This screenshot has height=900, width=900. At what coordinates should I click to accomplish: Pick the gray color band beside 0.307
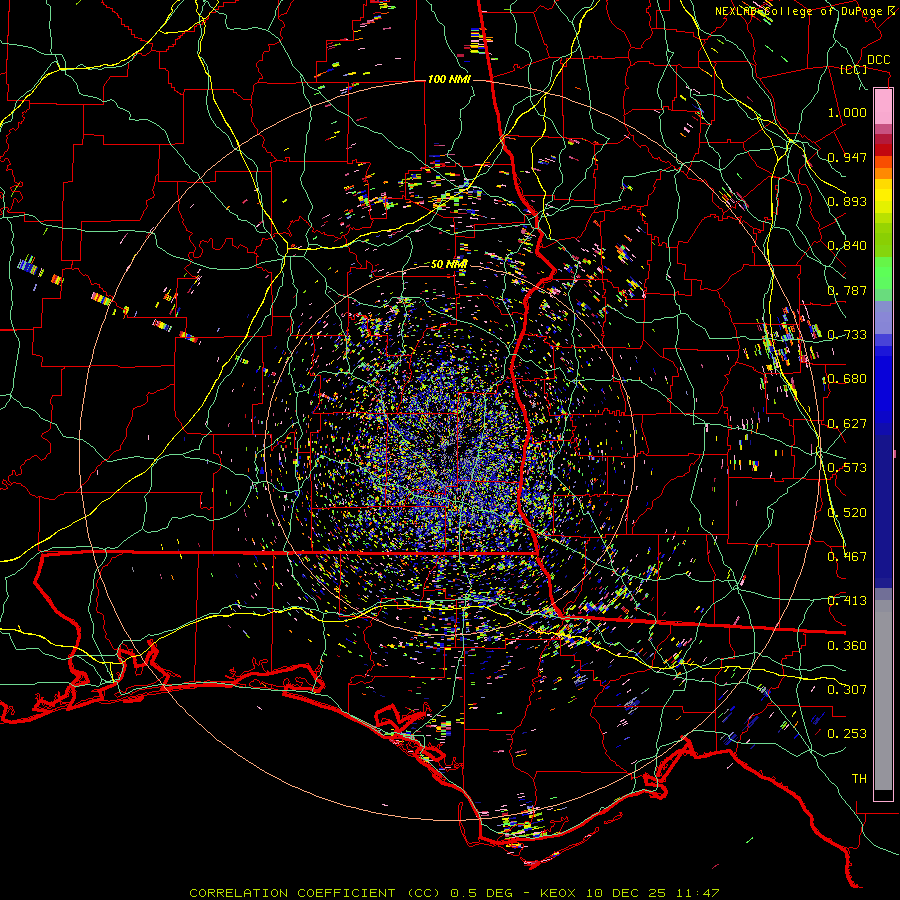pyautogui.click(x=883, y=695)
